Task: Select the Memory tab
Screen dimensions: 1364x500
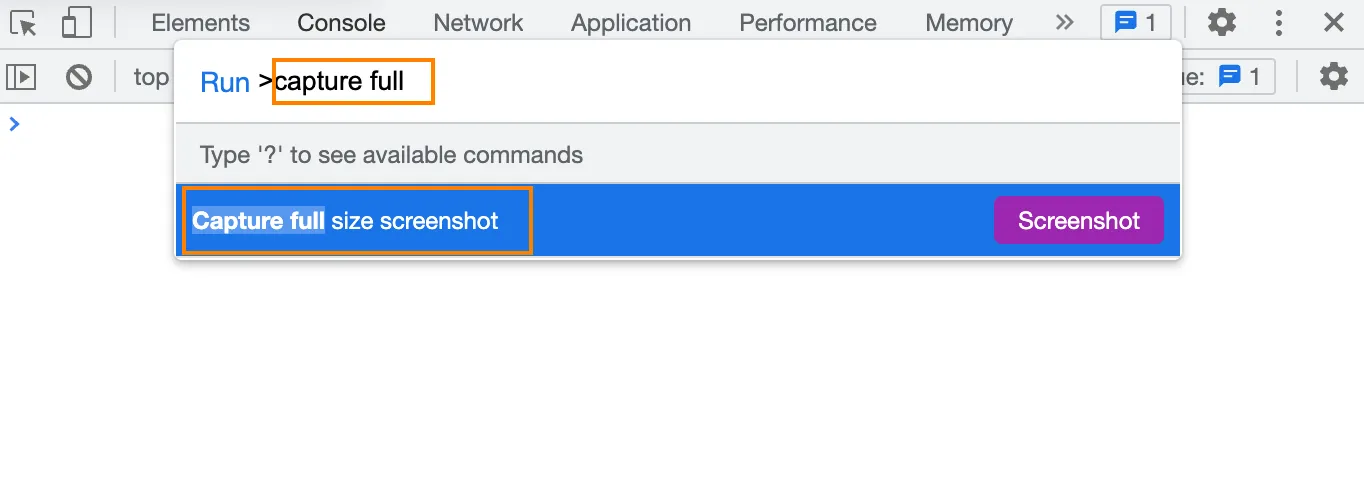Action: point(969,22)
